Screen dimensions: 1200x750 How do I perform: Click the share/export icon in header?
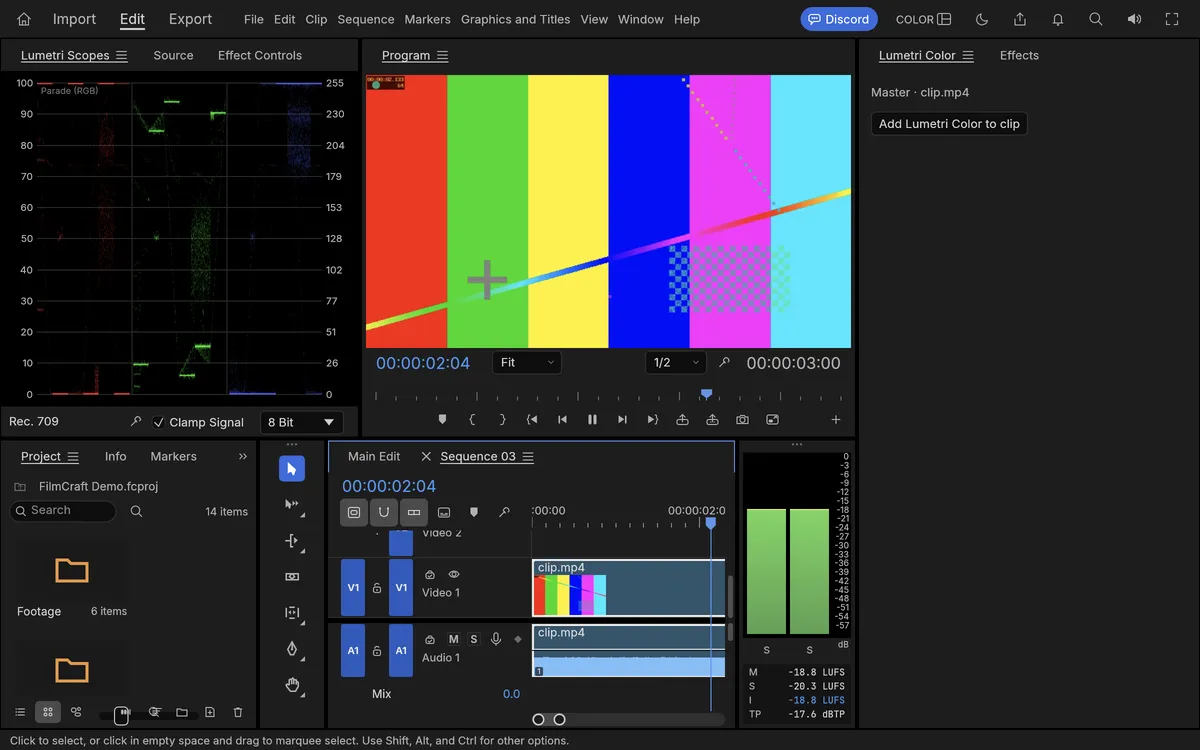[x=1020, y=19]
